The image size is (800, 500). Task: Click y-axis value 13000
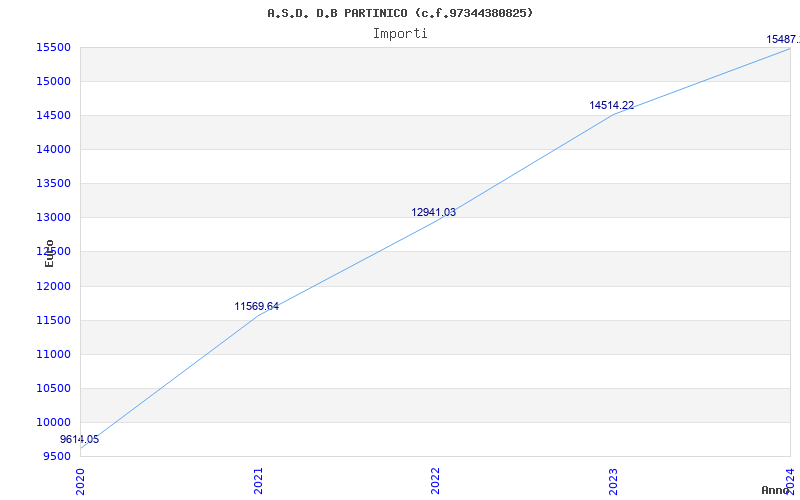tap(53, 217)
